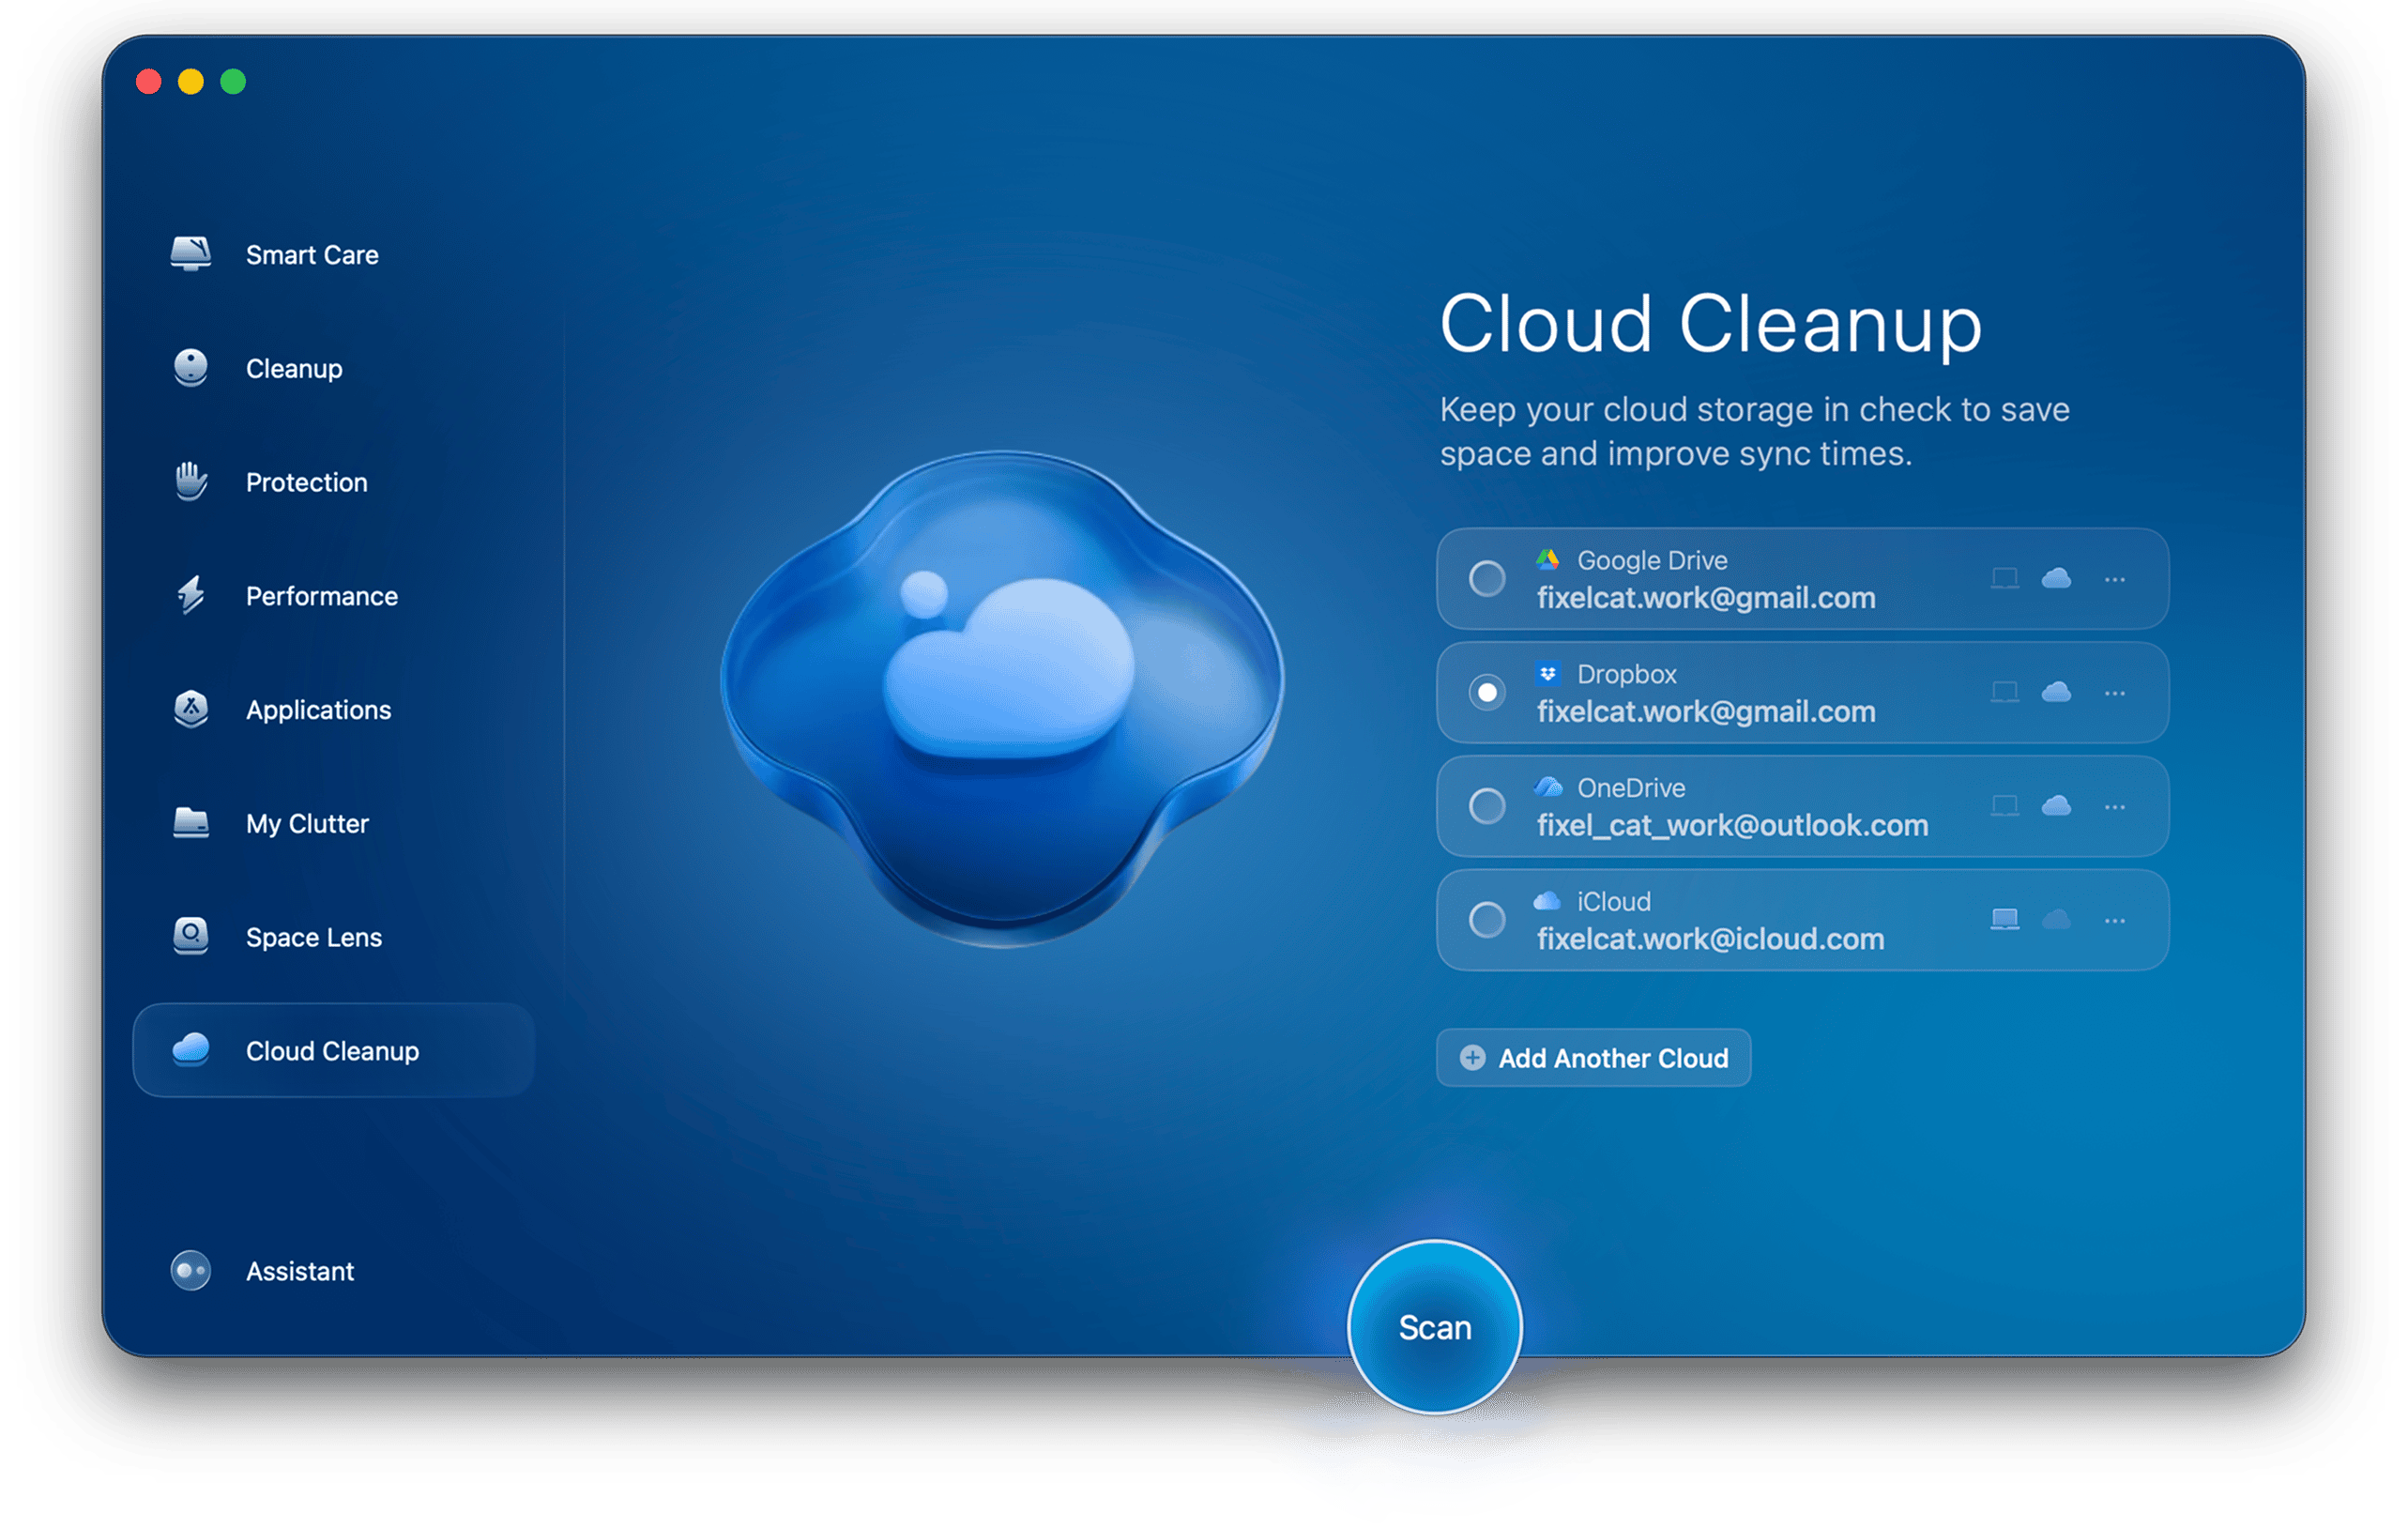Select the OneDrive account
2408x1528 pixels.
(1487, 806)
